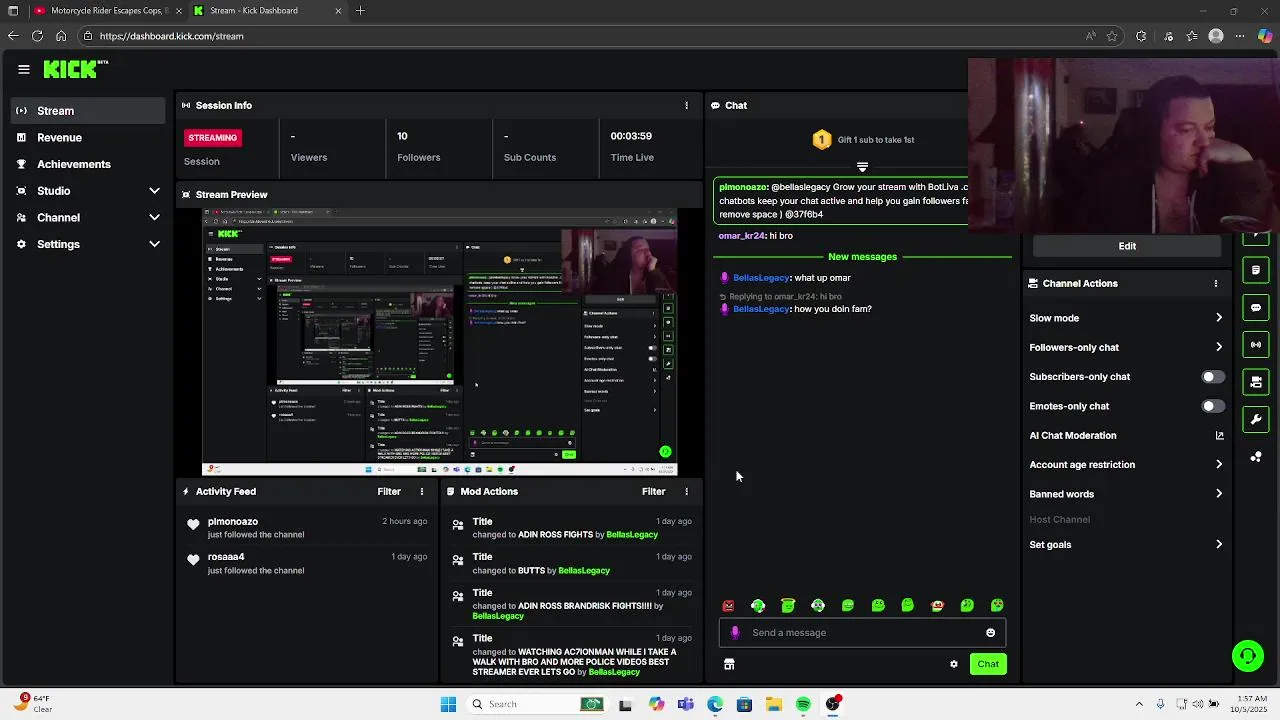Viewport: 1280px width, 720px height.
Task: Click the notes document sidebar icon
Action: pos(1256,270)
